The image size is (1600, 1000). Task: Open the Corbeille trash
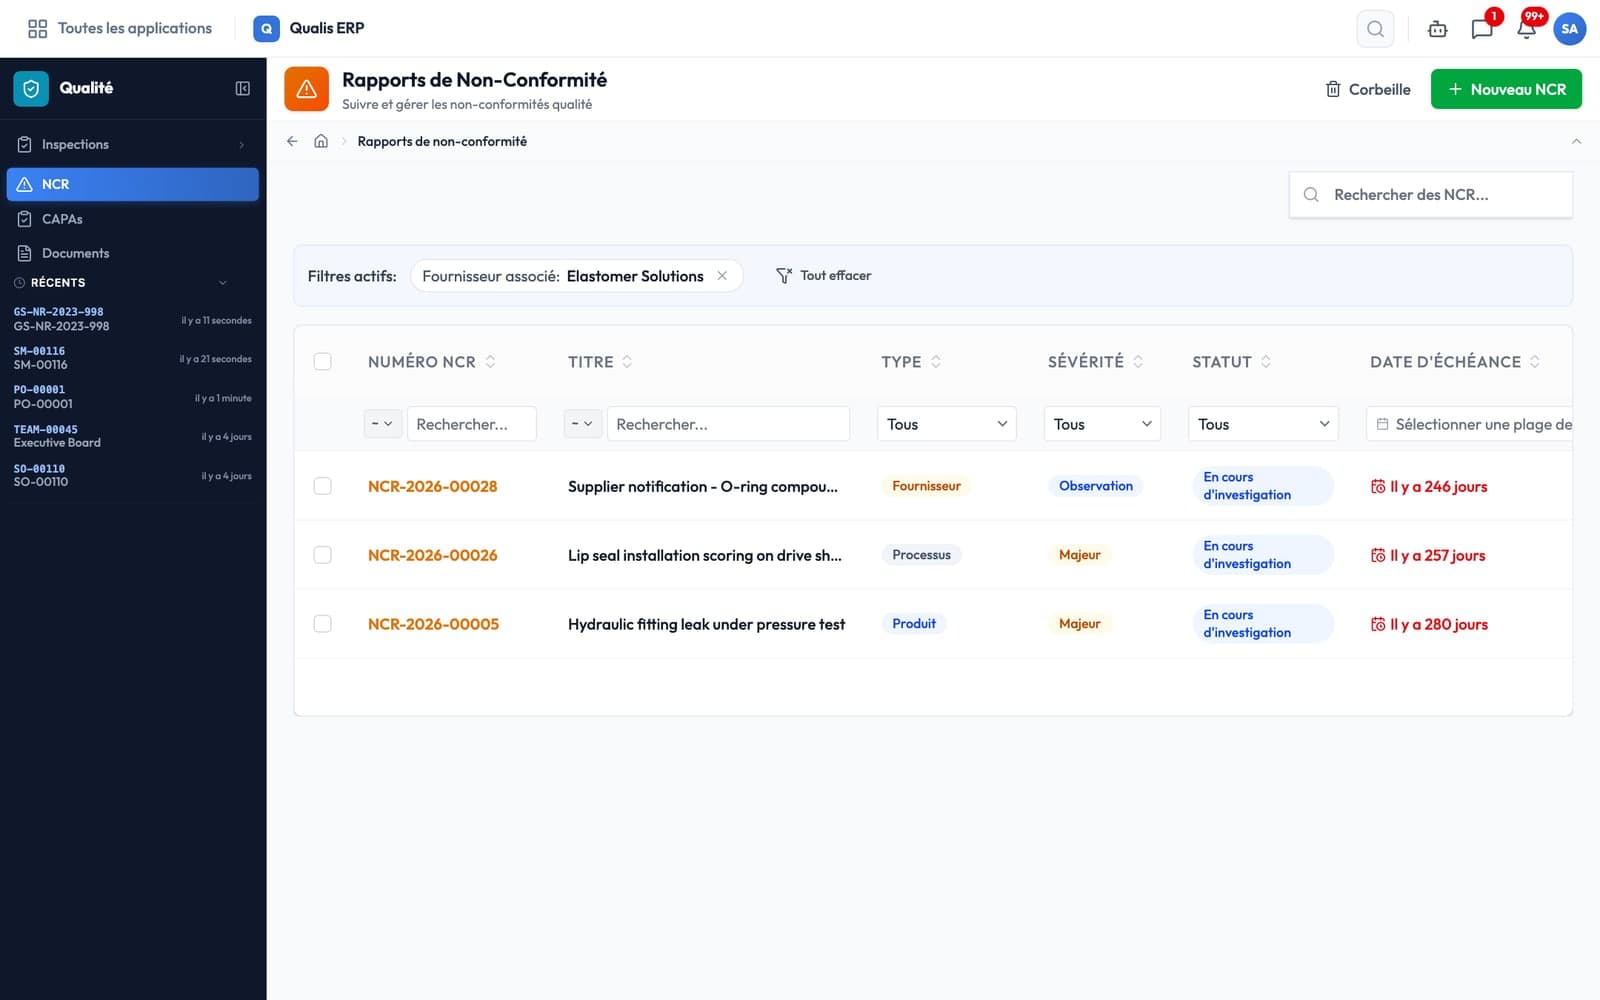1367,89
